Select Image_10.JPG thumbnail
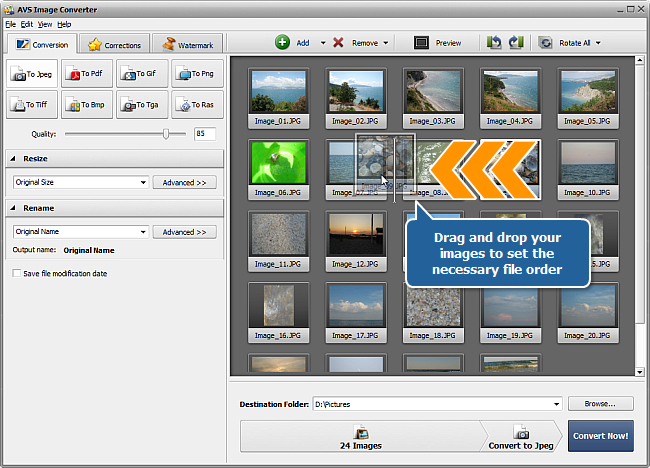Screen dimensions: 650x468 tap(588, 170)
